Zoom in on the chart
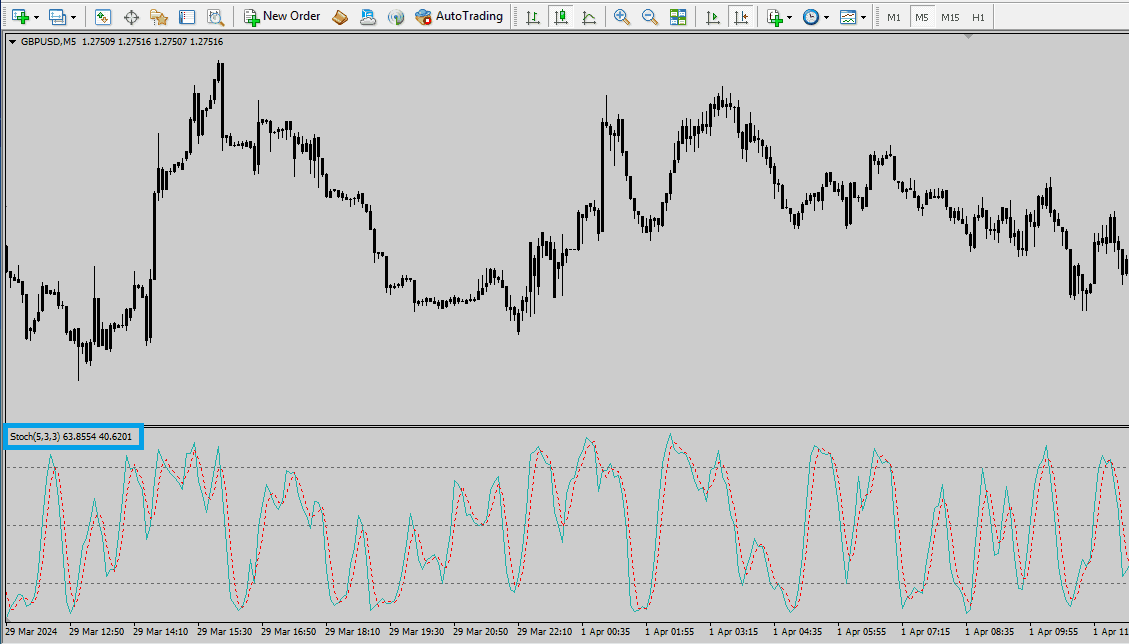This screenshot has width=1129, height=644. [x=622, y=17]
